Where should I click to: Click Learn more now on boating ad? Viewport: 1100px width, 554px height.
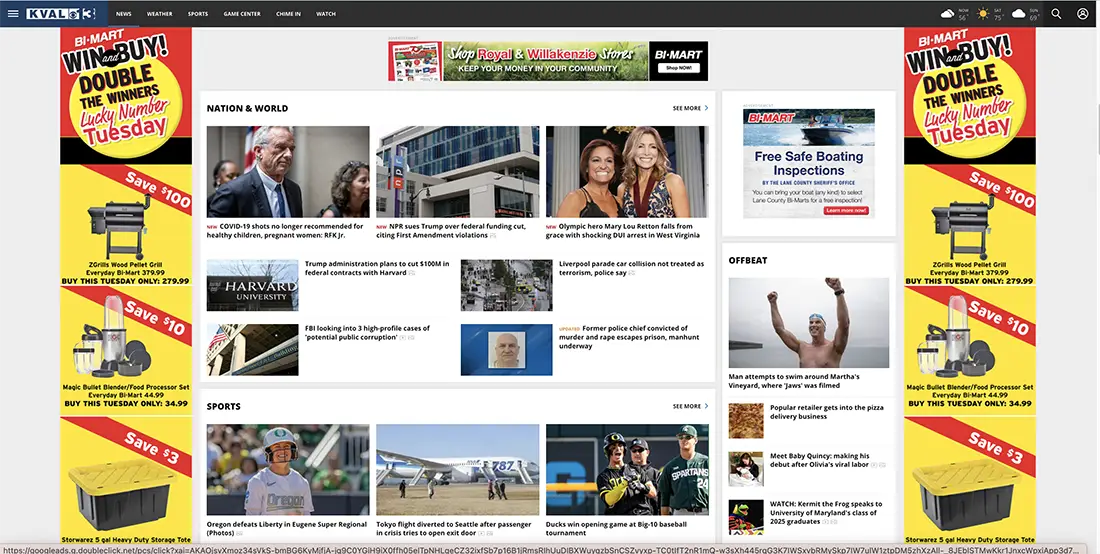(847, 210)
